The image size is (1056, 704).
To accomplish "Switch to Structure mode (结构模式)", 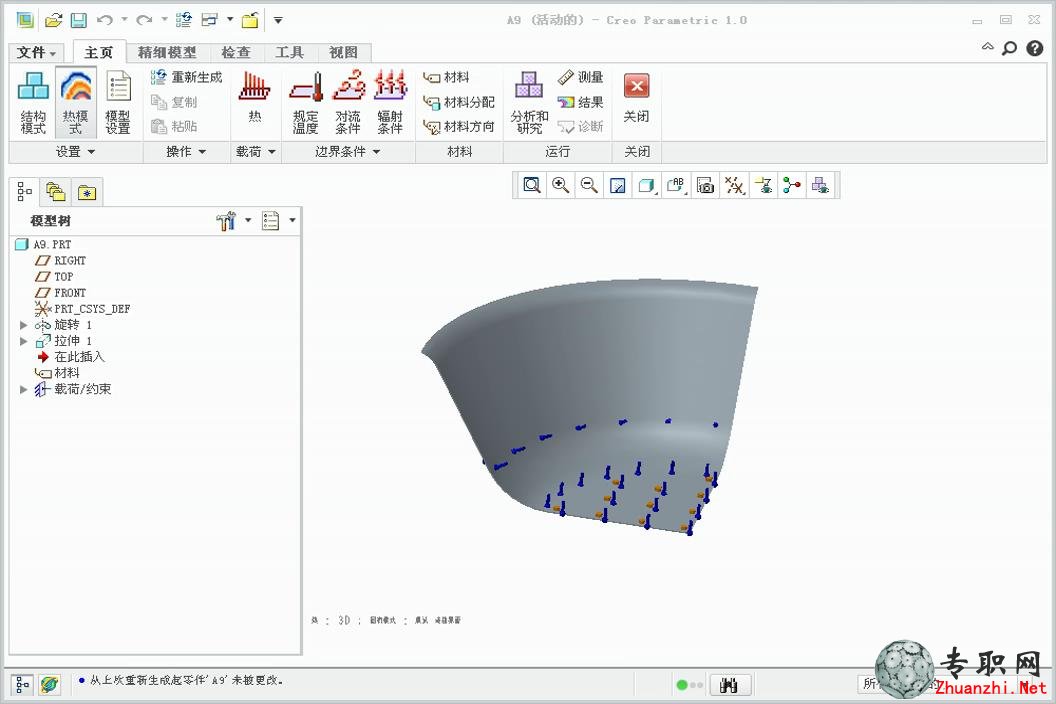I will click(x=33, y=102).
